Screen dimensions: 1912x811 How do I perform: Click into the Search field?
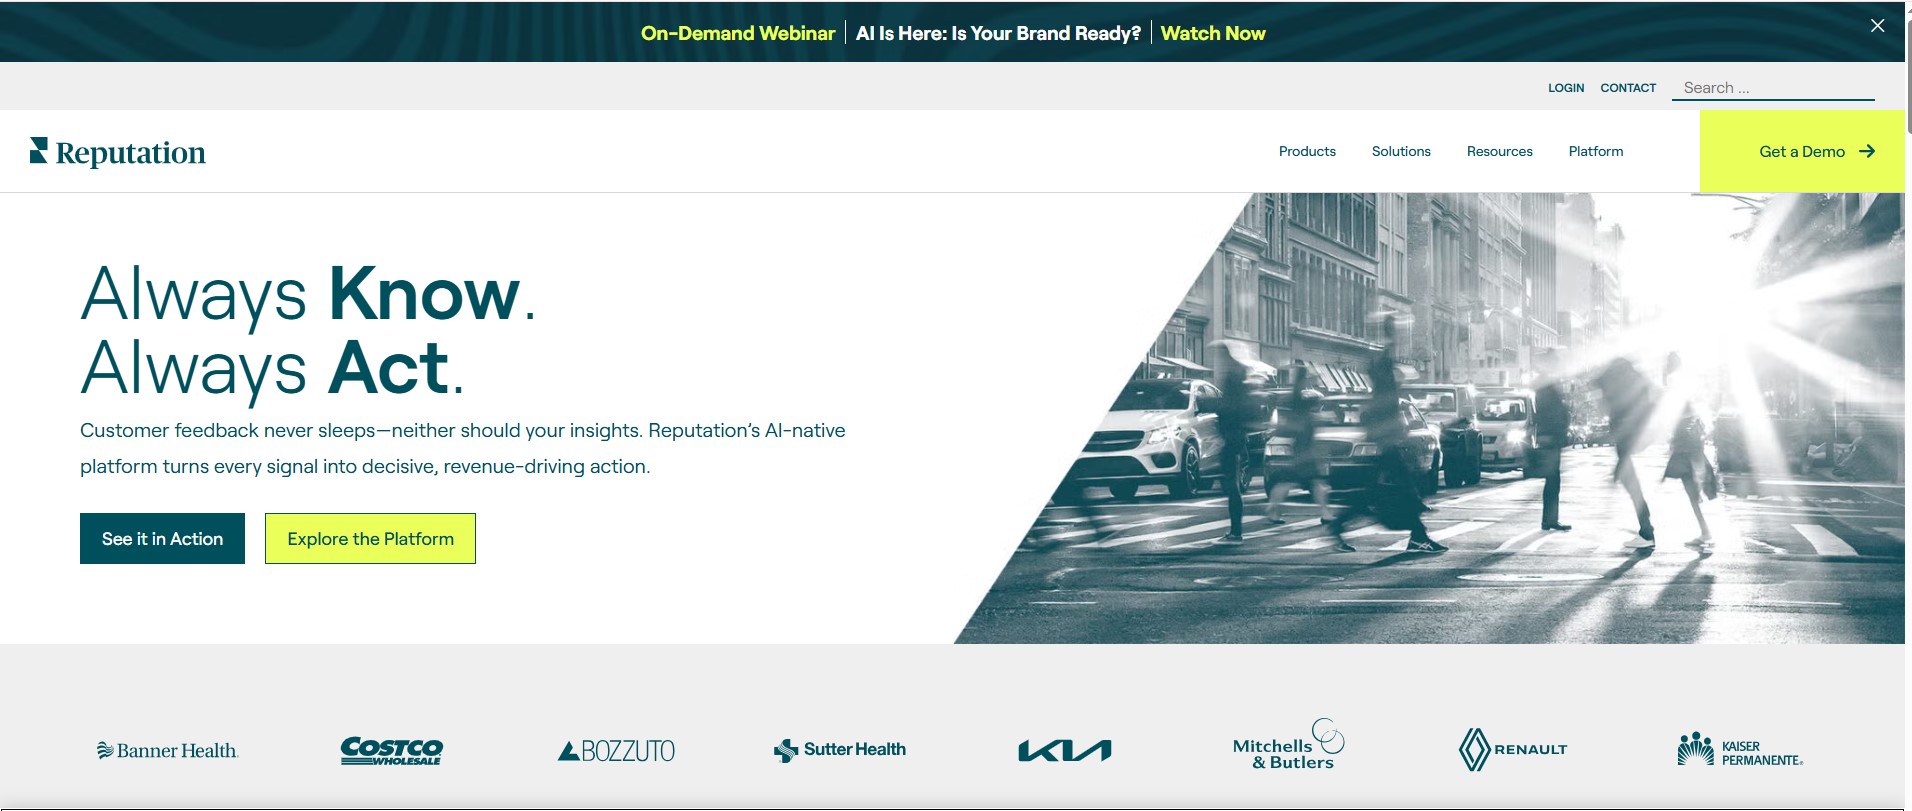(1772, 88)
